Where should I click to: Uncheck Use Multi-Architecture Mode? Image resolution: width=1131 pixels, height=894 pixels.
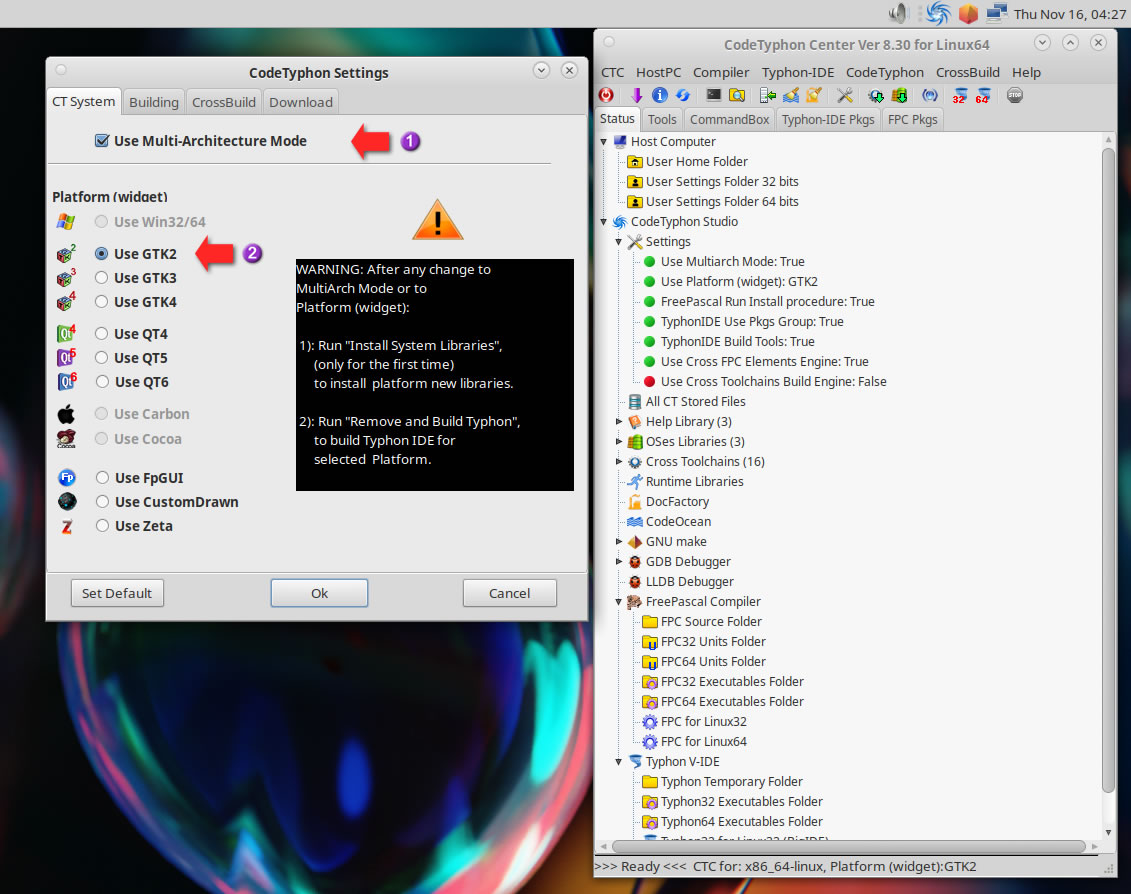tap(102, 141)
